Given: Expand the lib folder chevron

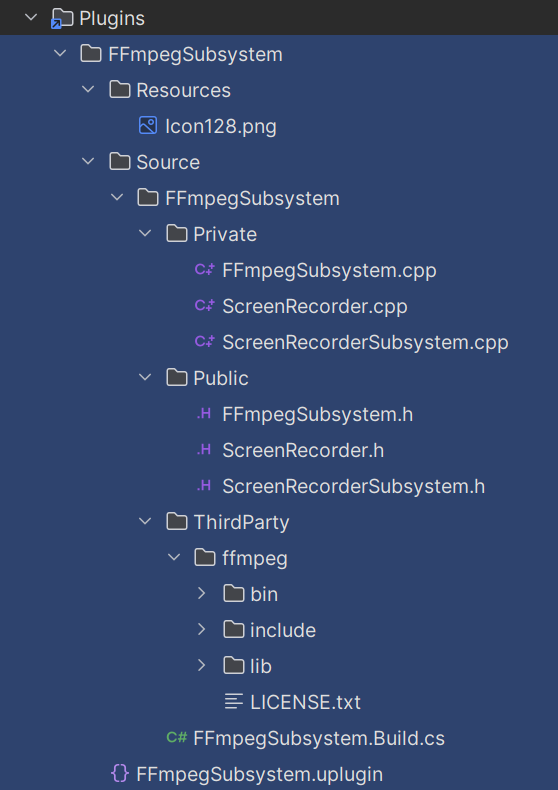Looking at the screenshot, I should click(202, 666).
